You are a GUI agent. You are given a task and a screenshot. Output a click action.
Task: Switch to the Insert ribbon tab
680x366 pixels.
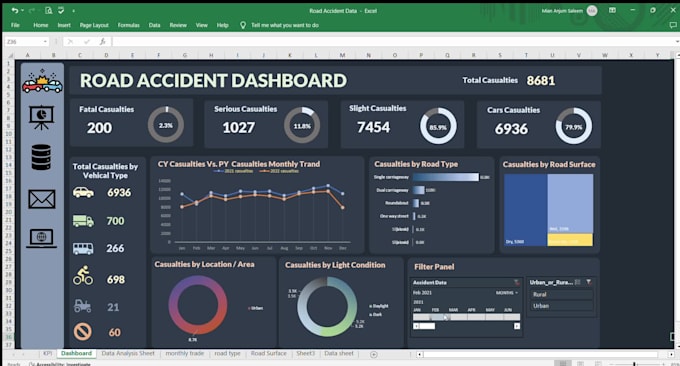click(x=64, y=25)
